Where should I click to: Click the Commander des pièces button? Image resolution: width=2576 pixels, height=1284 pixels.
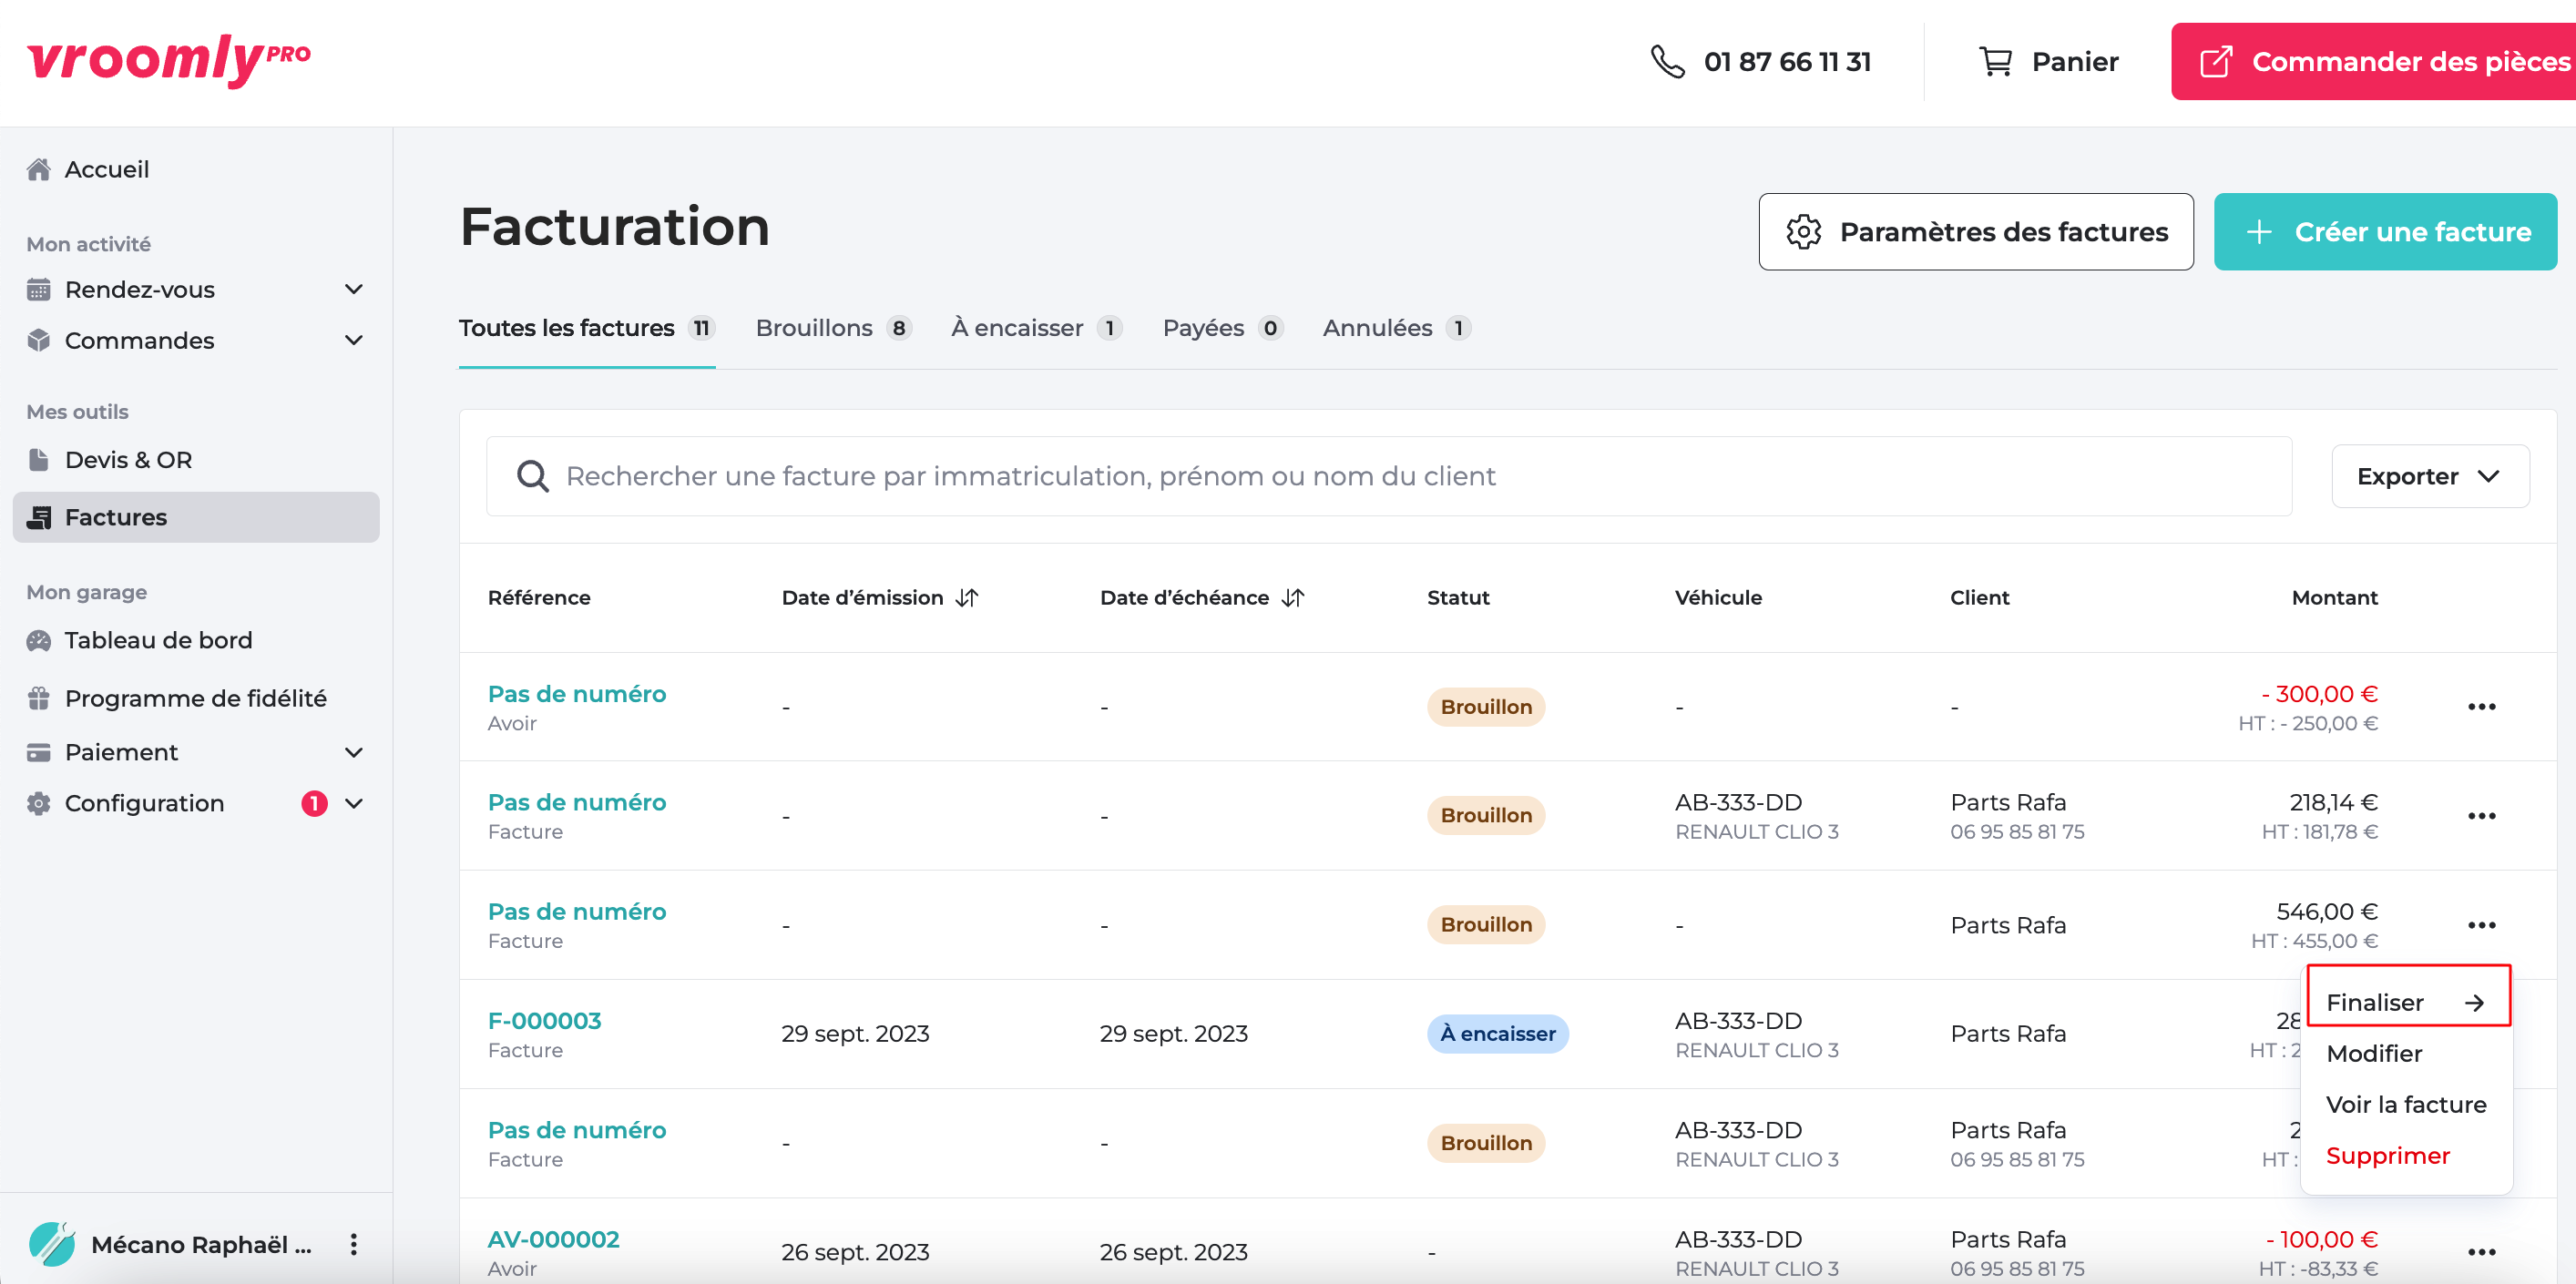click(x=2374, y=62)
